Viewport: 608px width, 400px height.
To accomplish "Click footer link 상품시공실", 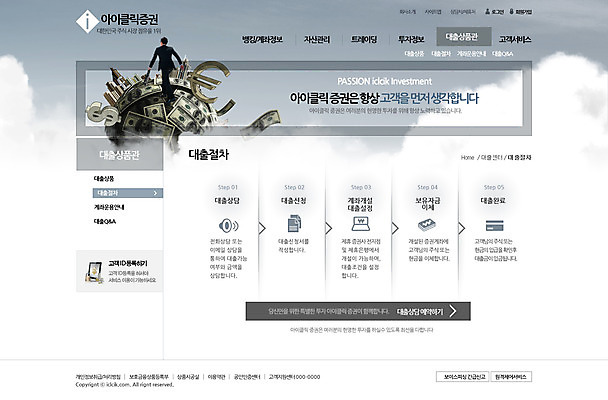I will pos(188,377).
